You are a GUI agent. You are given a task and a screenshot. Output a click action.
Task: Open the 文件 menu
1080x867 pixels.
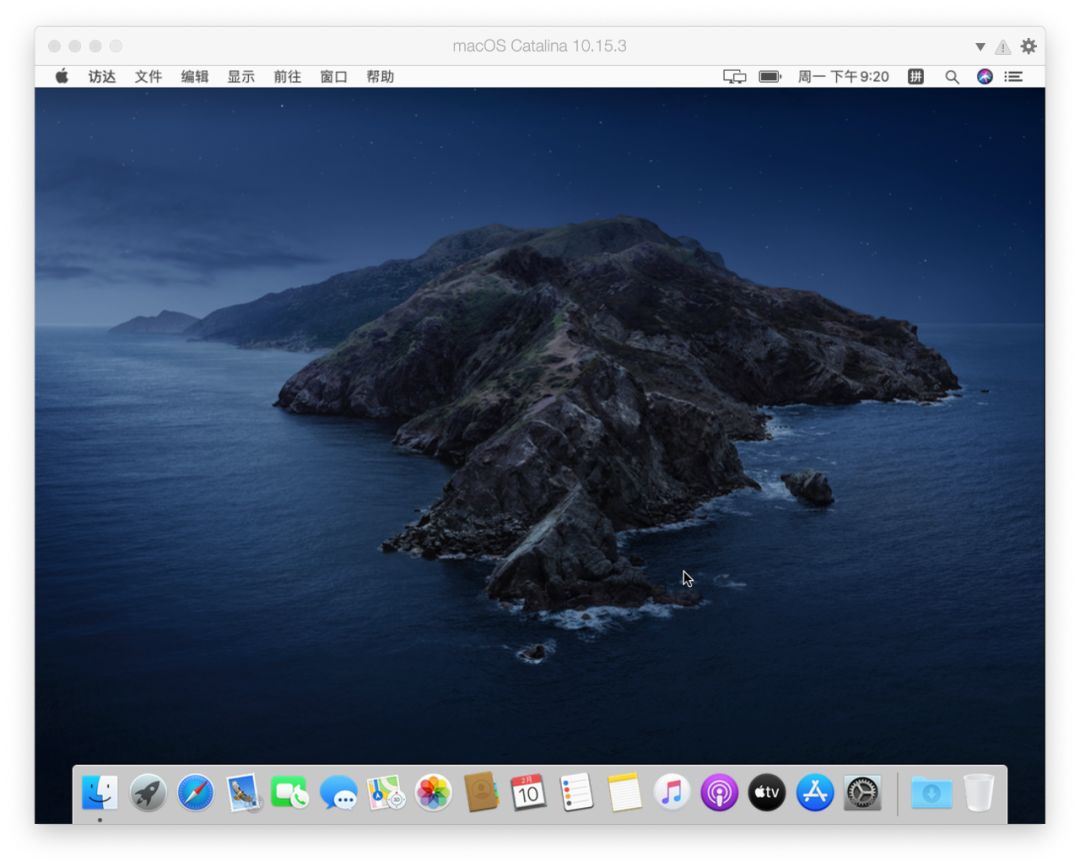(148, 76)
